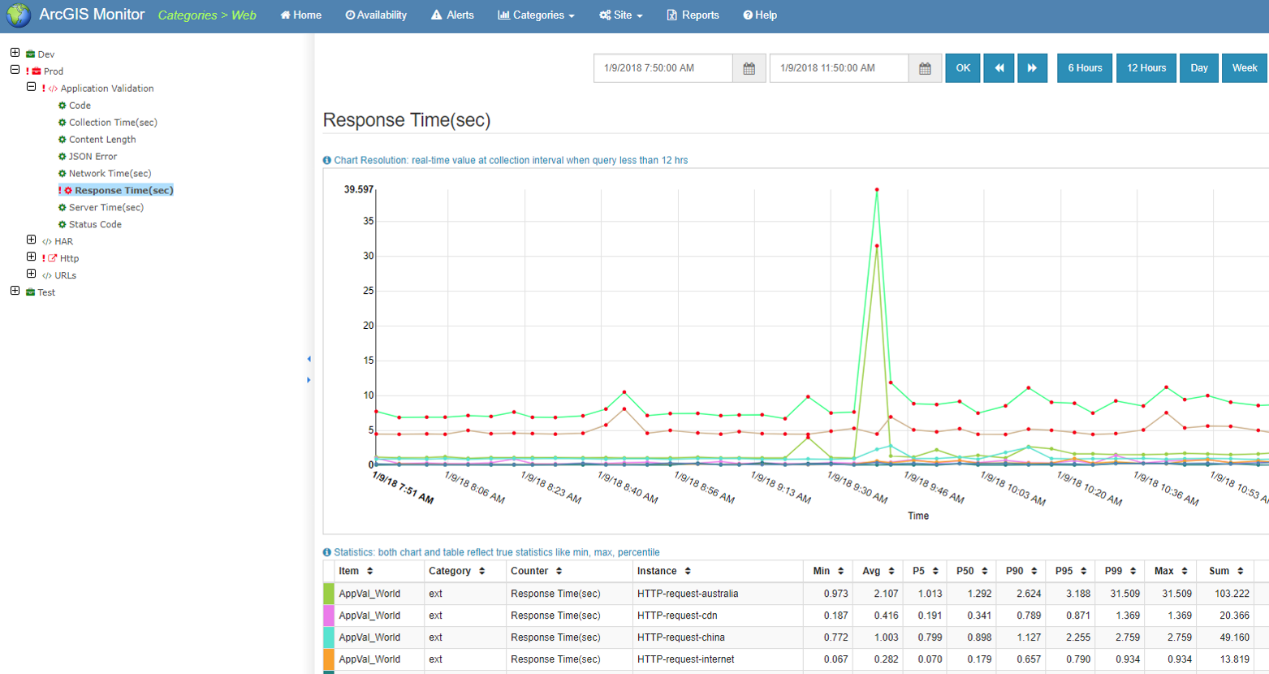The width and height of the screenshot is (1269, 674).
Task: Expand the HAR tree node
Action: (x=31, y=241)
